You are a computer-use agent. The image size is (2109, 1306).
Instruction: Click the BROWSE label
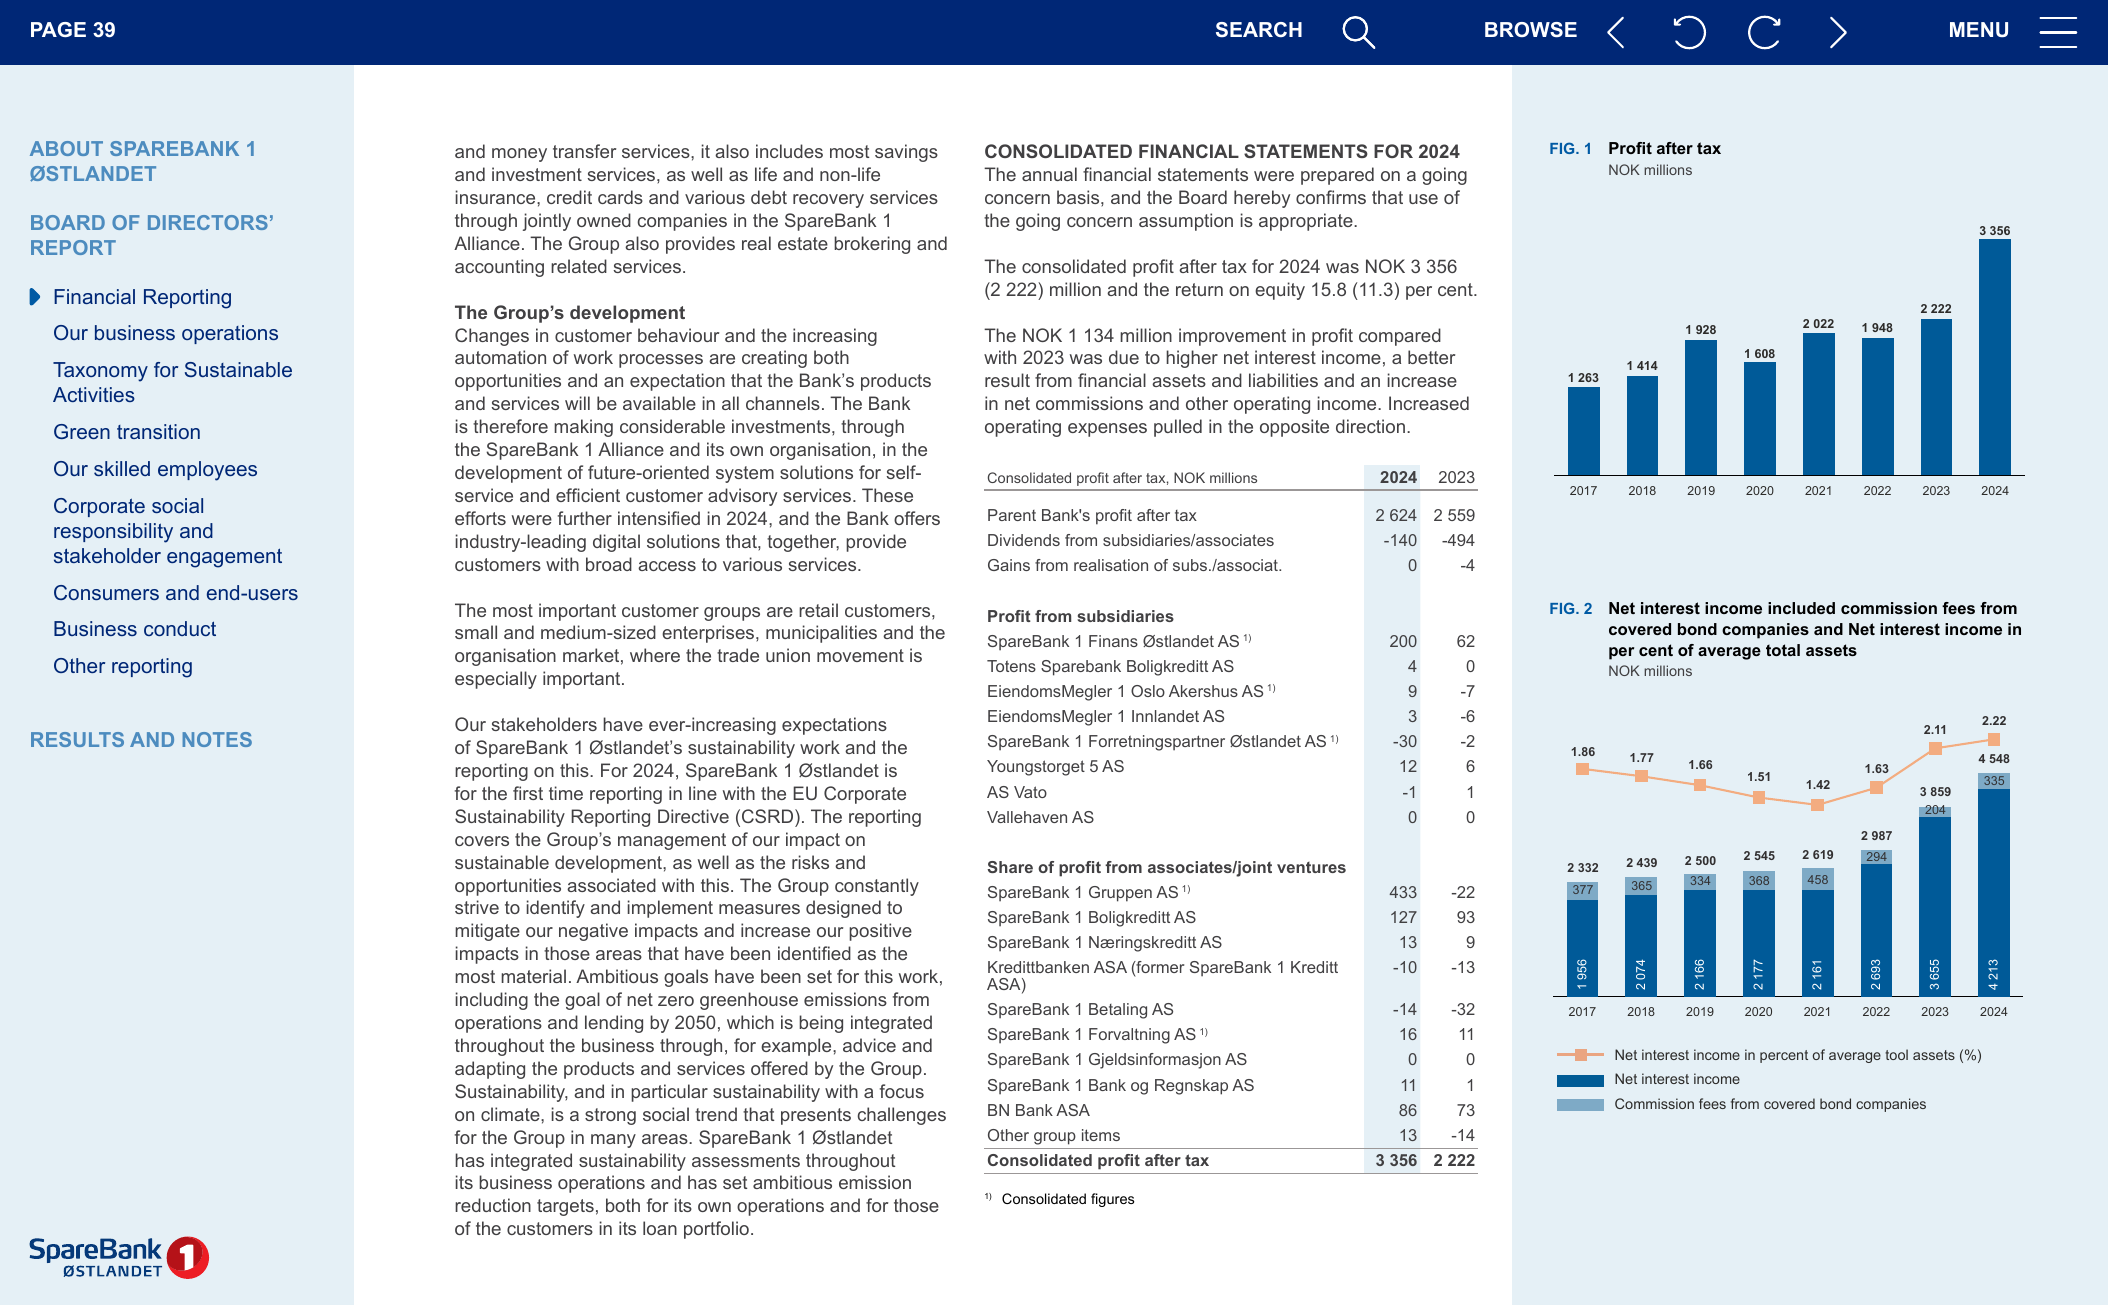(x=1530, y=30)
